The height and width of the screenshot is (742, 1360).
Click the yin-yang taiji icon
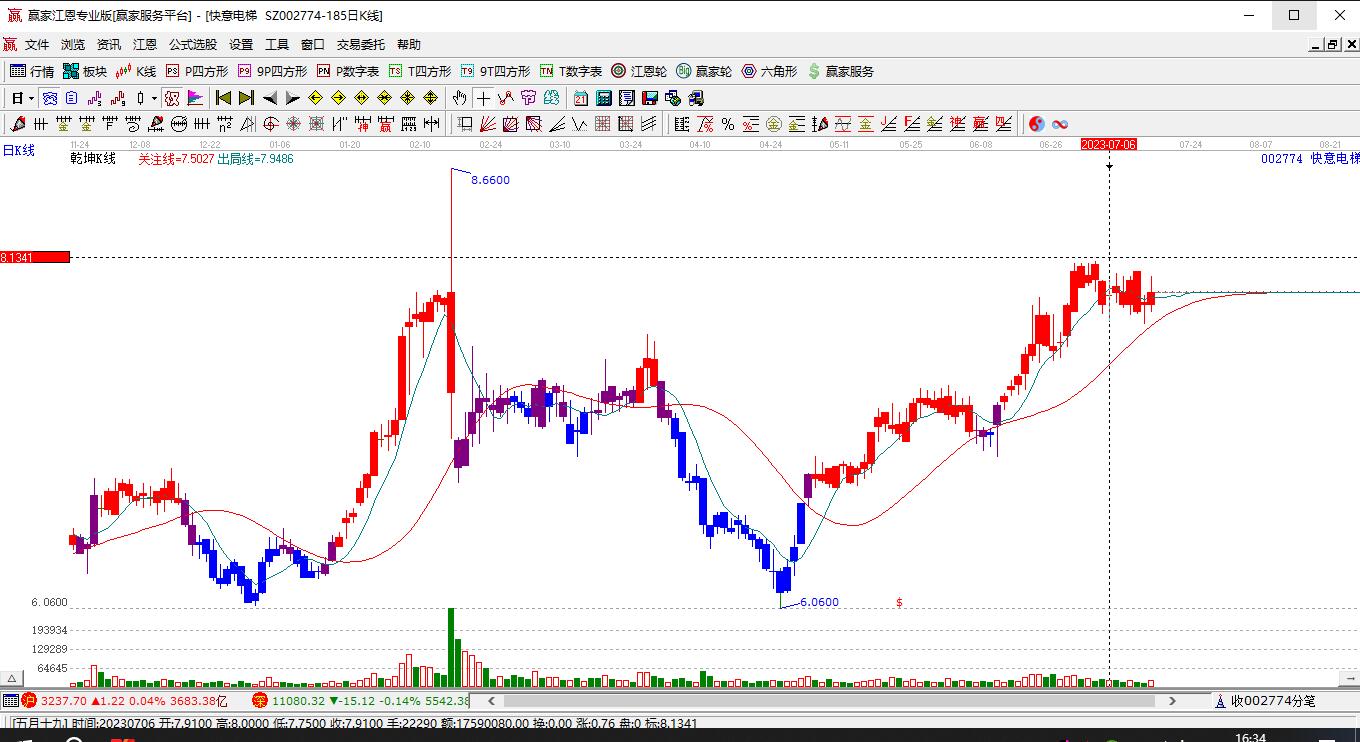coord(1037,124)
